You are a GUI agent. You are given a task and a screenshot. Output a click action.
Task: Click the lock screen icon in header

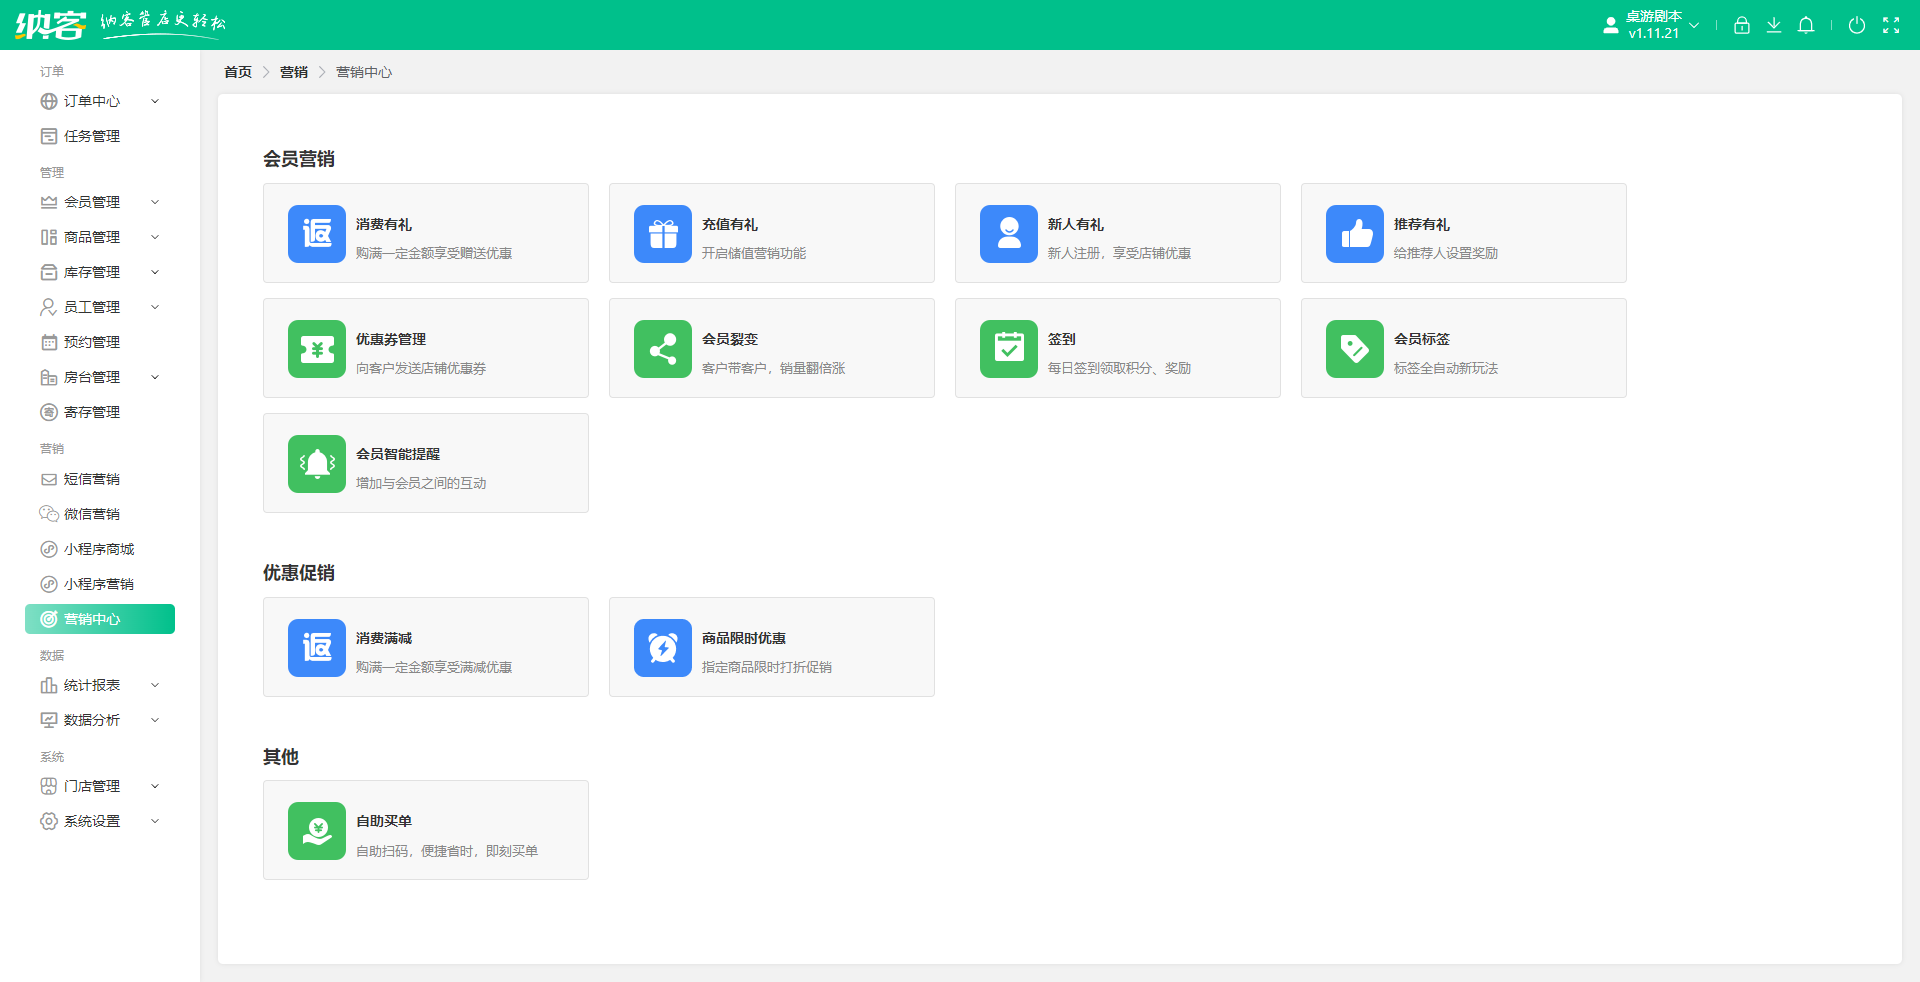(x=1741, y=26)
